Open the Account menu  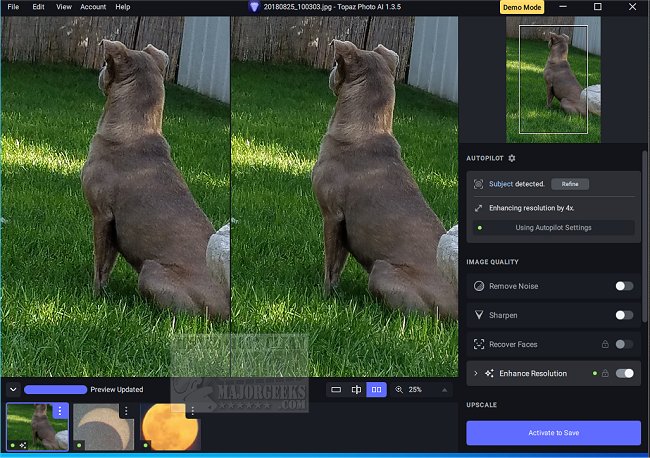pos(93,7)
